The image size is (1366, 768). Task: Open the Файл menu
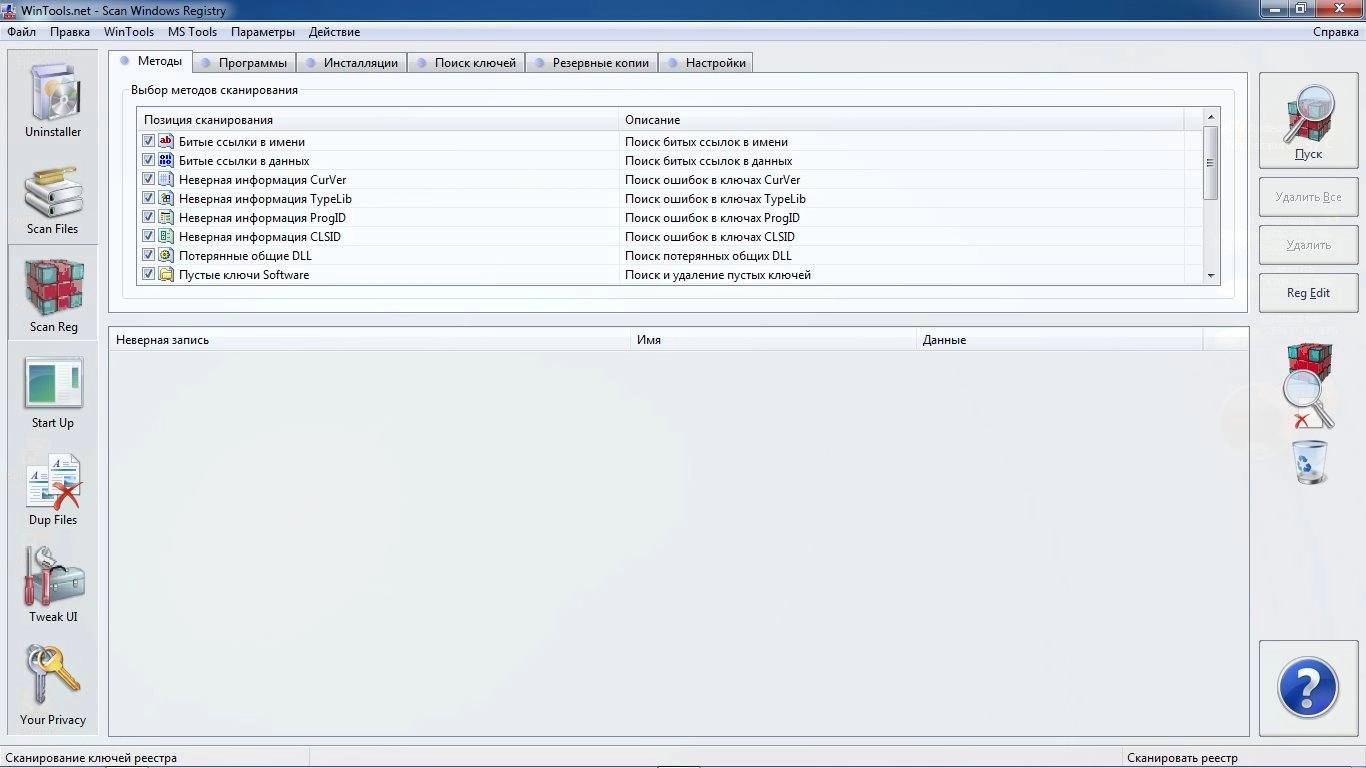[x=21, y=32]
